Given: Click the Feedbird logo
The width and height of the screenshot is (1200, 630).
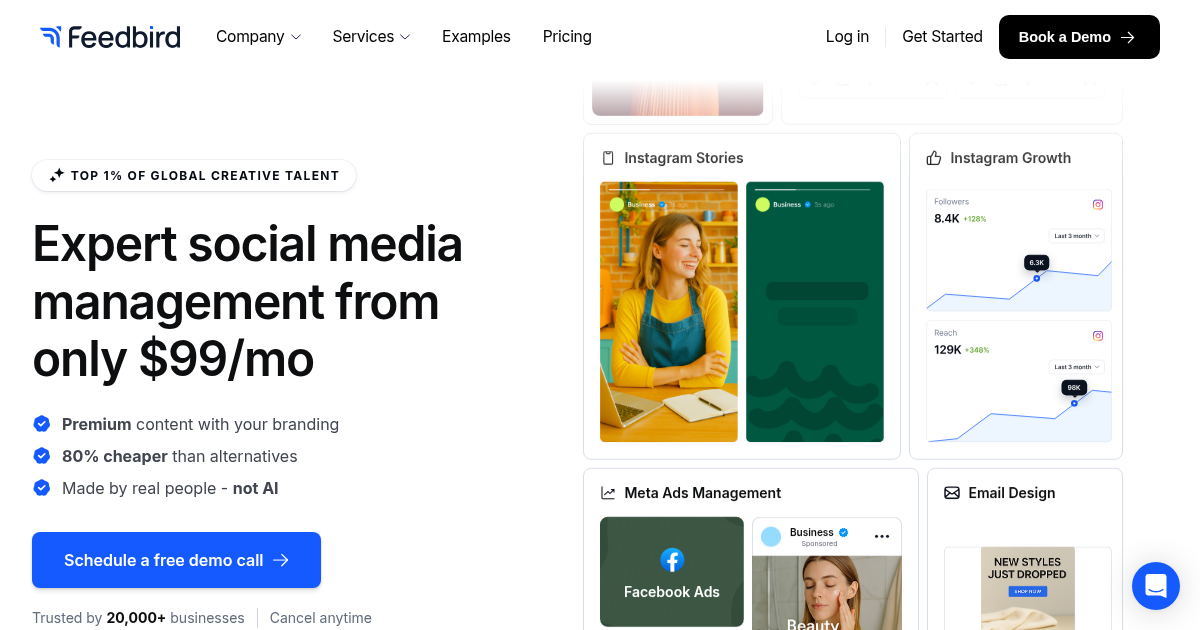Looking at the screenshot, I should [110, 37].
